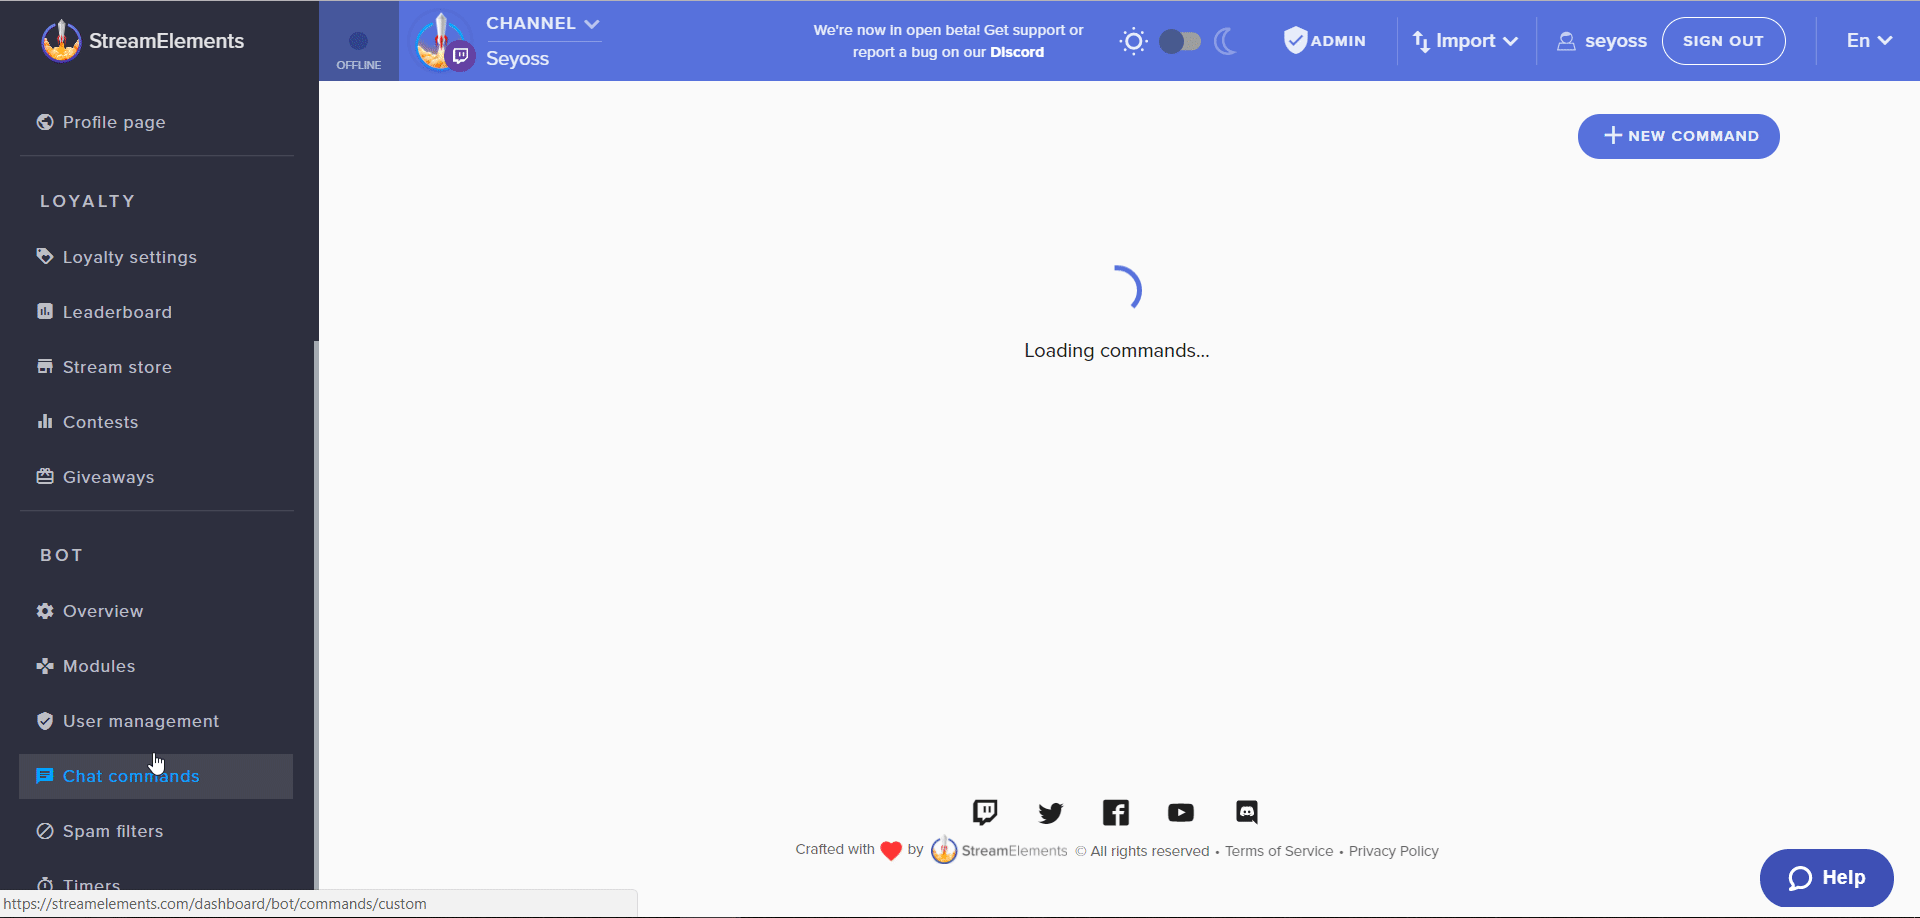Toggle the light/dark theme switch

[x=1180, y=41]
